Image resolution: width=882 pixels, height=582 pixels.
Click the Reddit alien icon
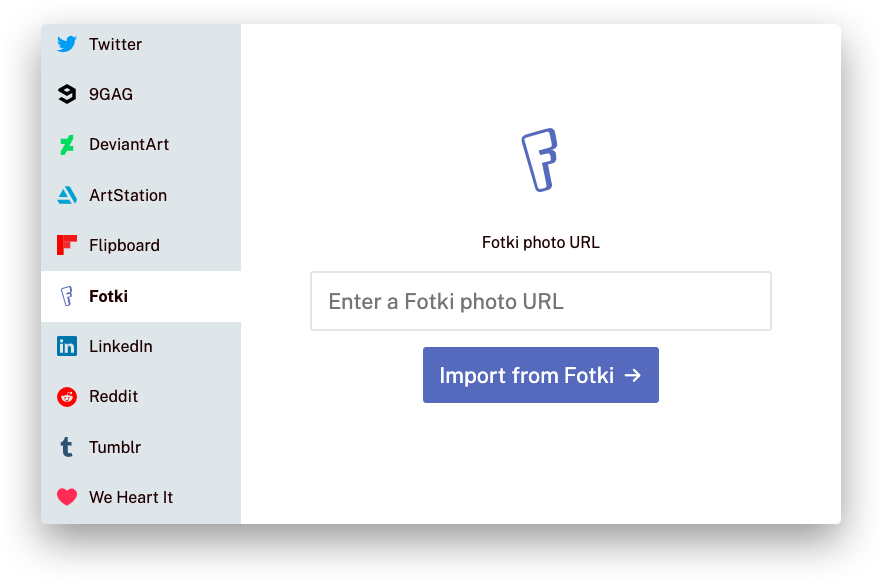(x=67, y=397)
